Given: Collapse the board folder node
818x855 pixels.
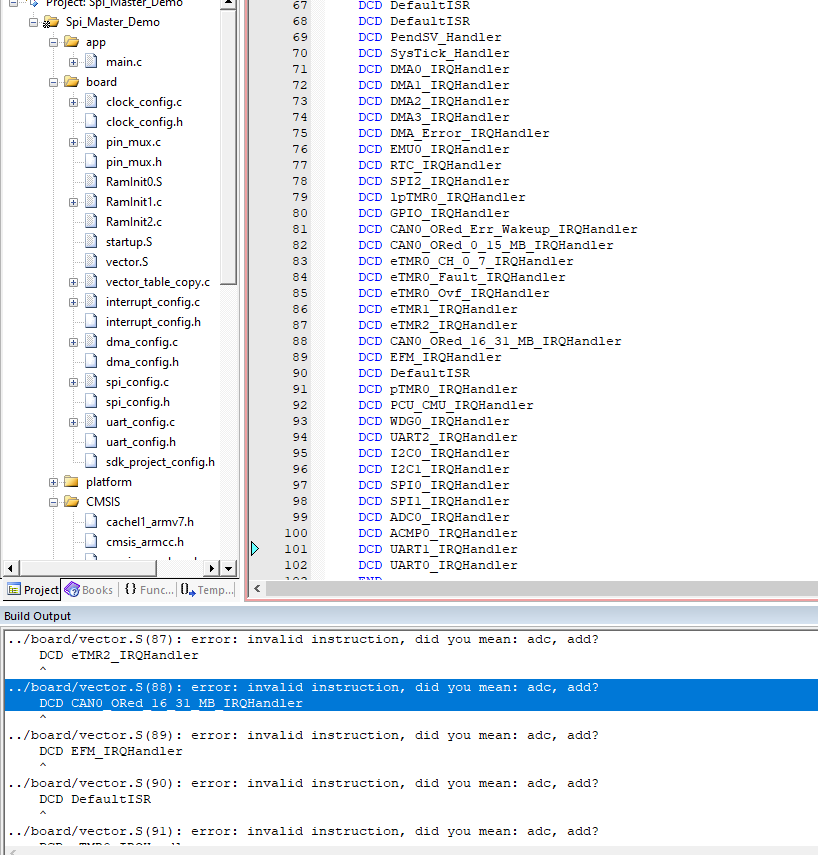Looking at the screenshot, I should pyautogui.click(x=54, y=82).
